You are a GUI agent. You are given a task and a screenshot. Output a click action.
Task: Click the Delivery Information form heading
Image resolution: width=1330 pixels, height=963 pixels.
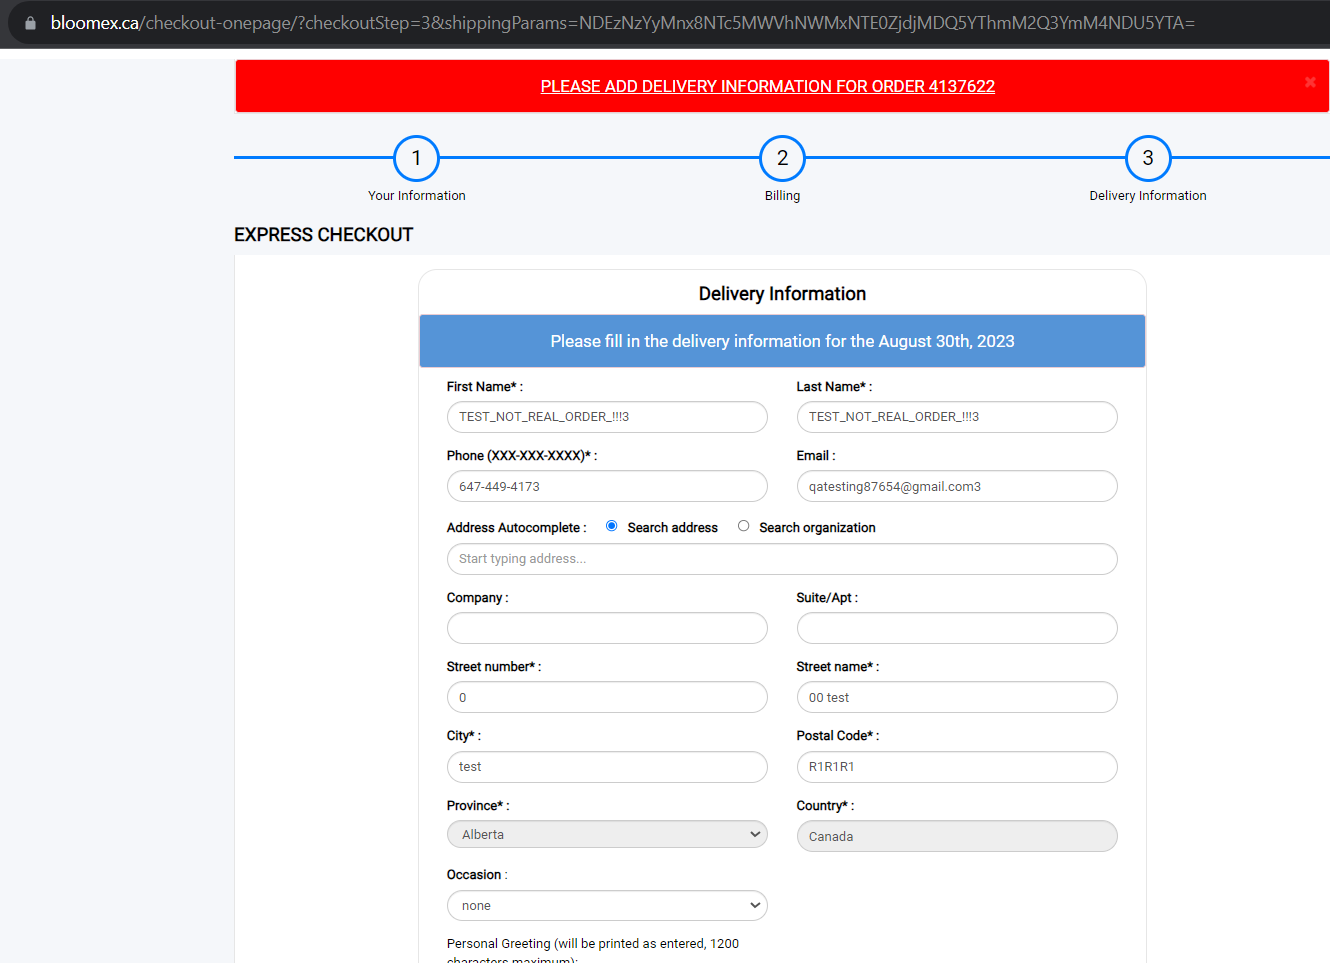(782, 294)
